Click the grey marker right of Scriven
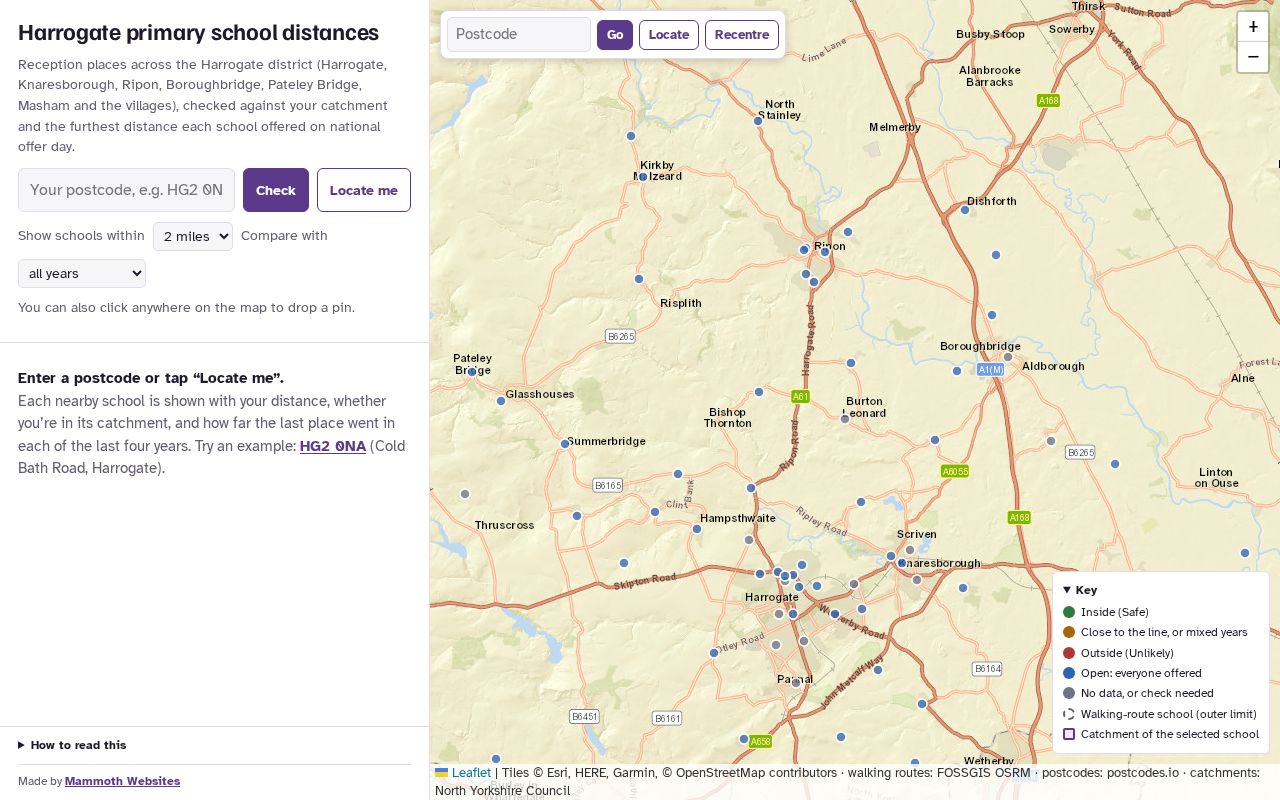The height and width of the screenshot is (800, 1280). [910, 550]
